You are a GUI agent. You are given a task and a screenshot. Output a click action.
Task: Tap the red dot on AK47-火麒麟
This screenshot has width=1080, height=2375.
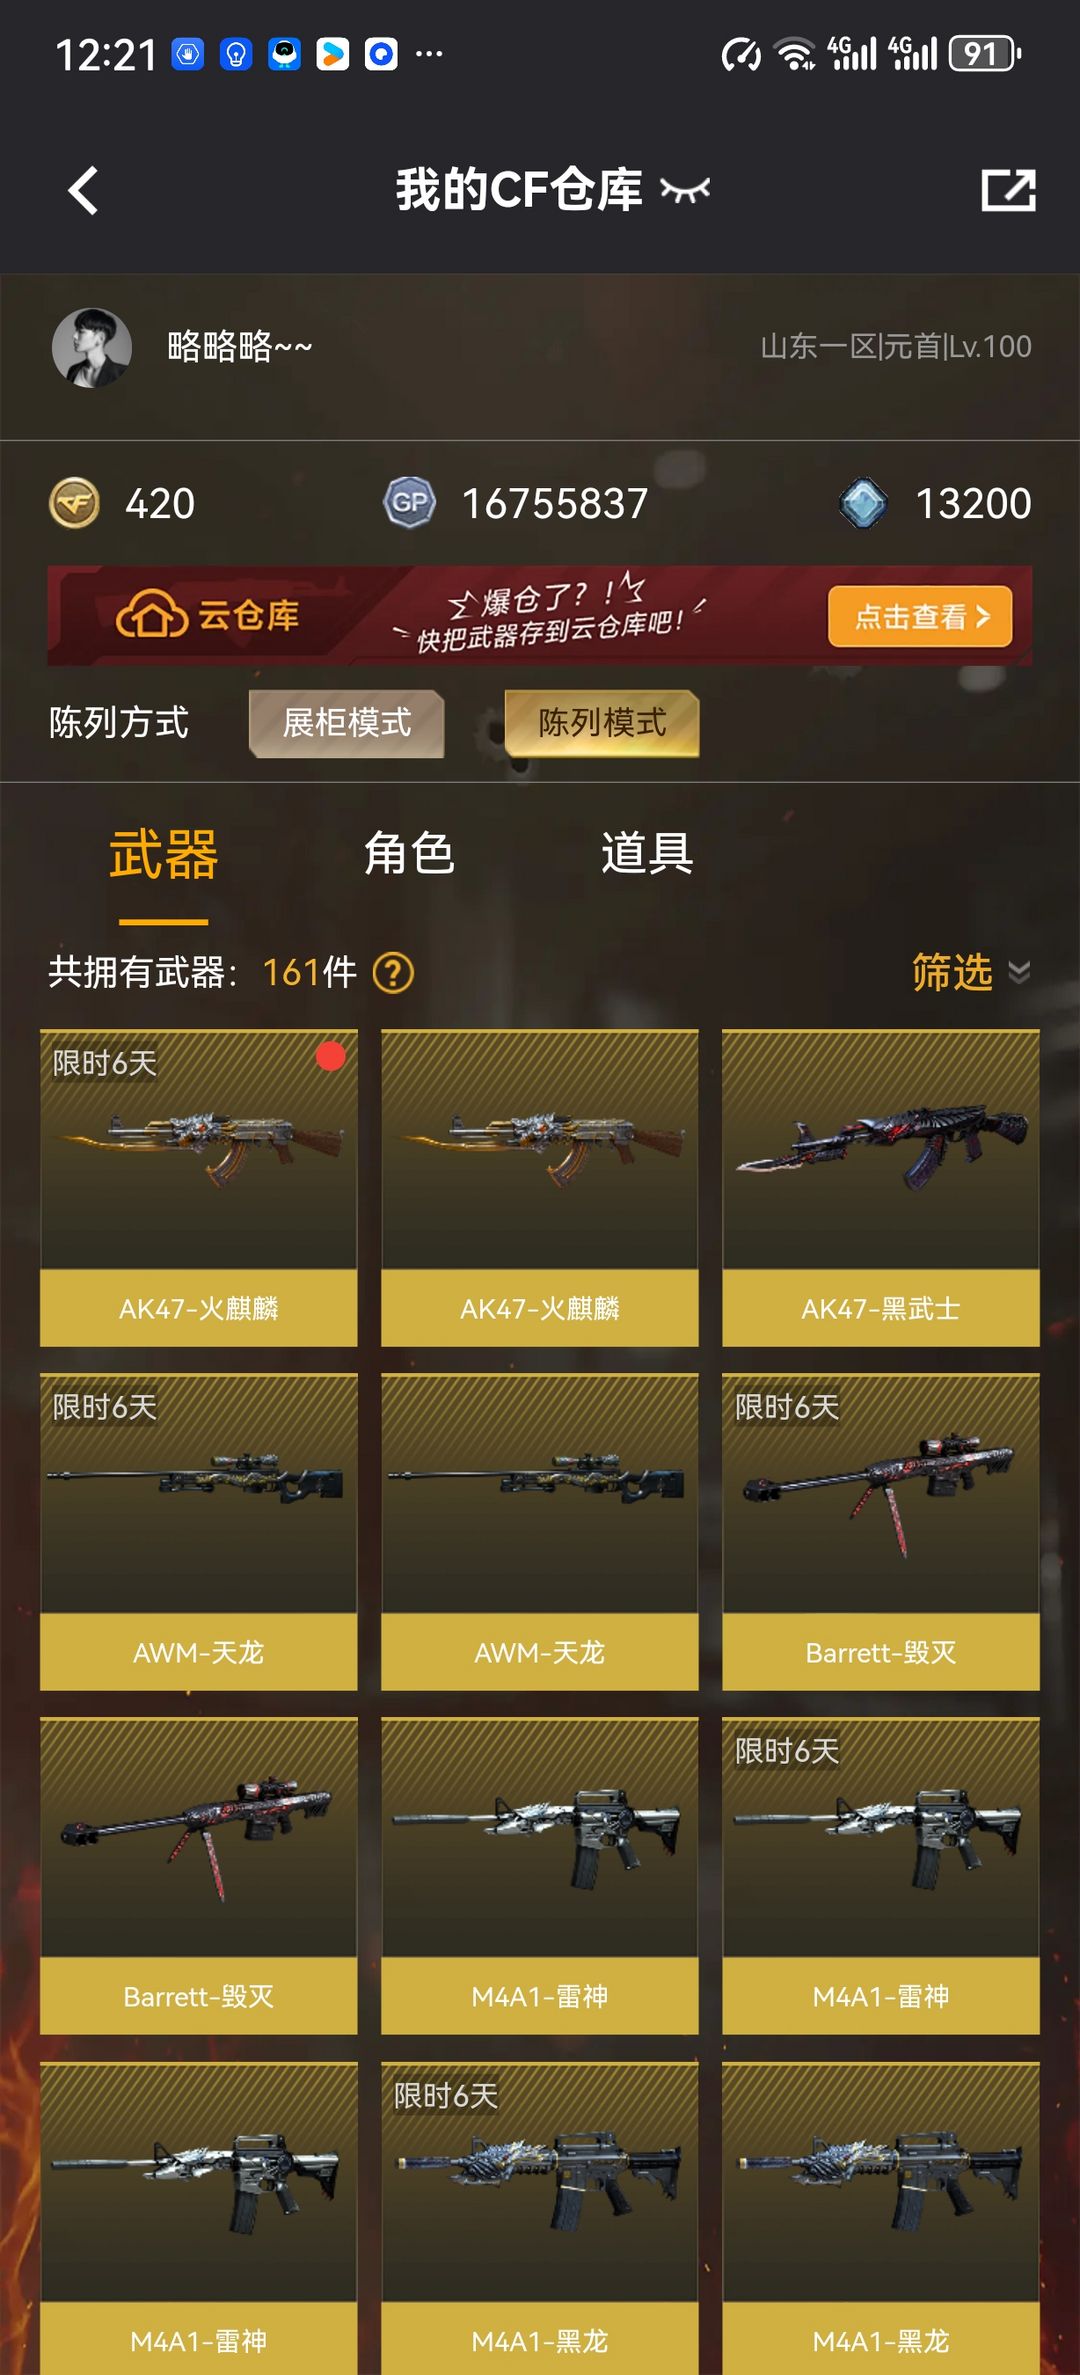click(x=331, y=1057)
